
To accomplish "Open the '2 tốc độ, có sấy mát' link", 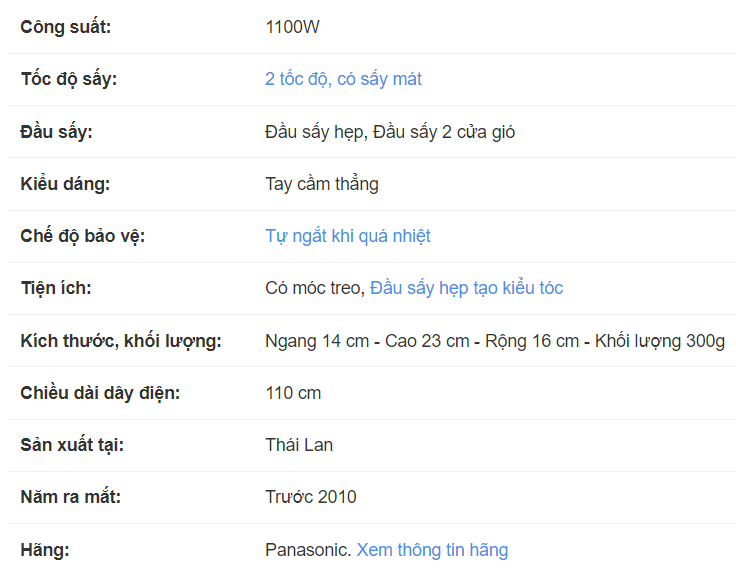I will pyautogui.click(x=343, y=79).
